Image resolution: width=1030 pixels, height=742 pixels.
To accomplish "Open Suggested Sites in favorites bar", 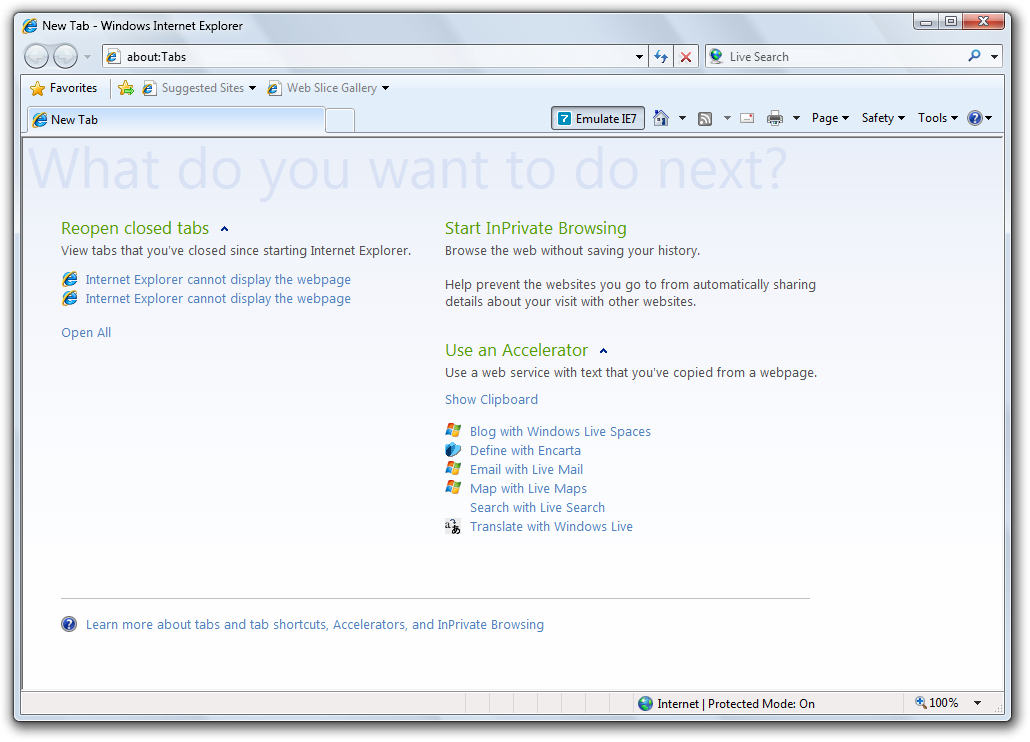I will pos(199,88).
